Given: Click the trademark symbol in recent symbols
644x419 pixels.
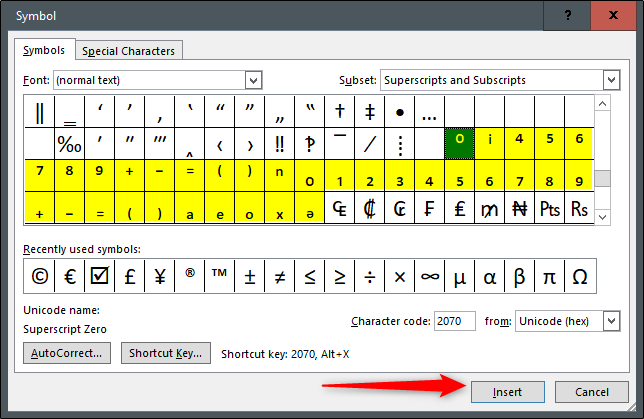Looking at the screenshot, I should pyautogui.click(x=220, y=276).
